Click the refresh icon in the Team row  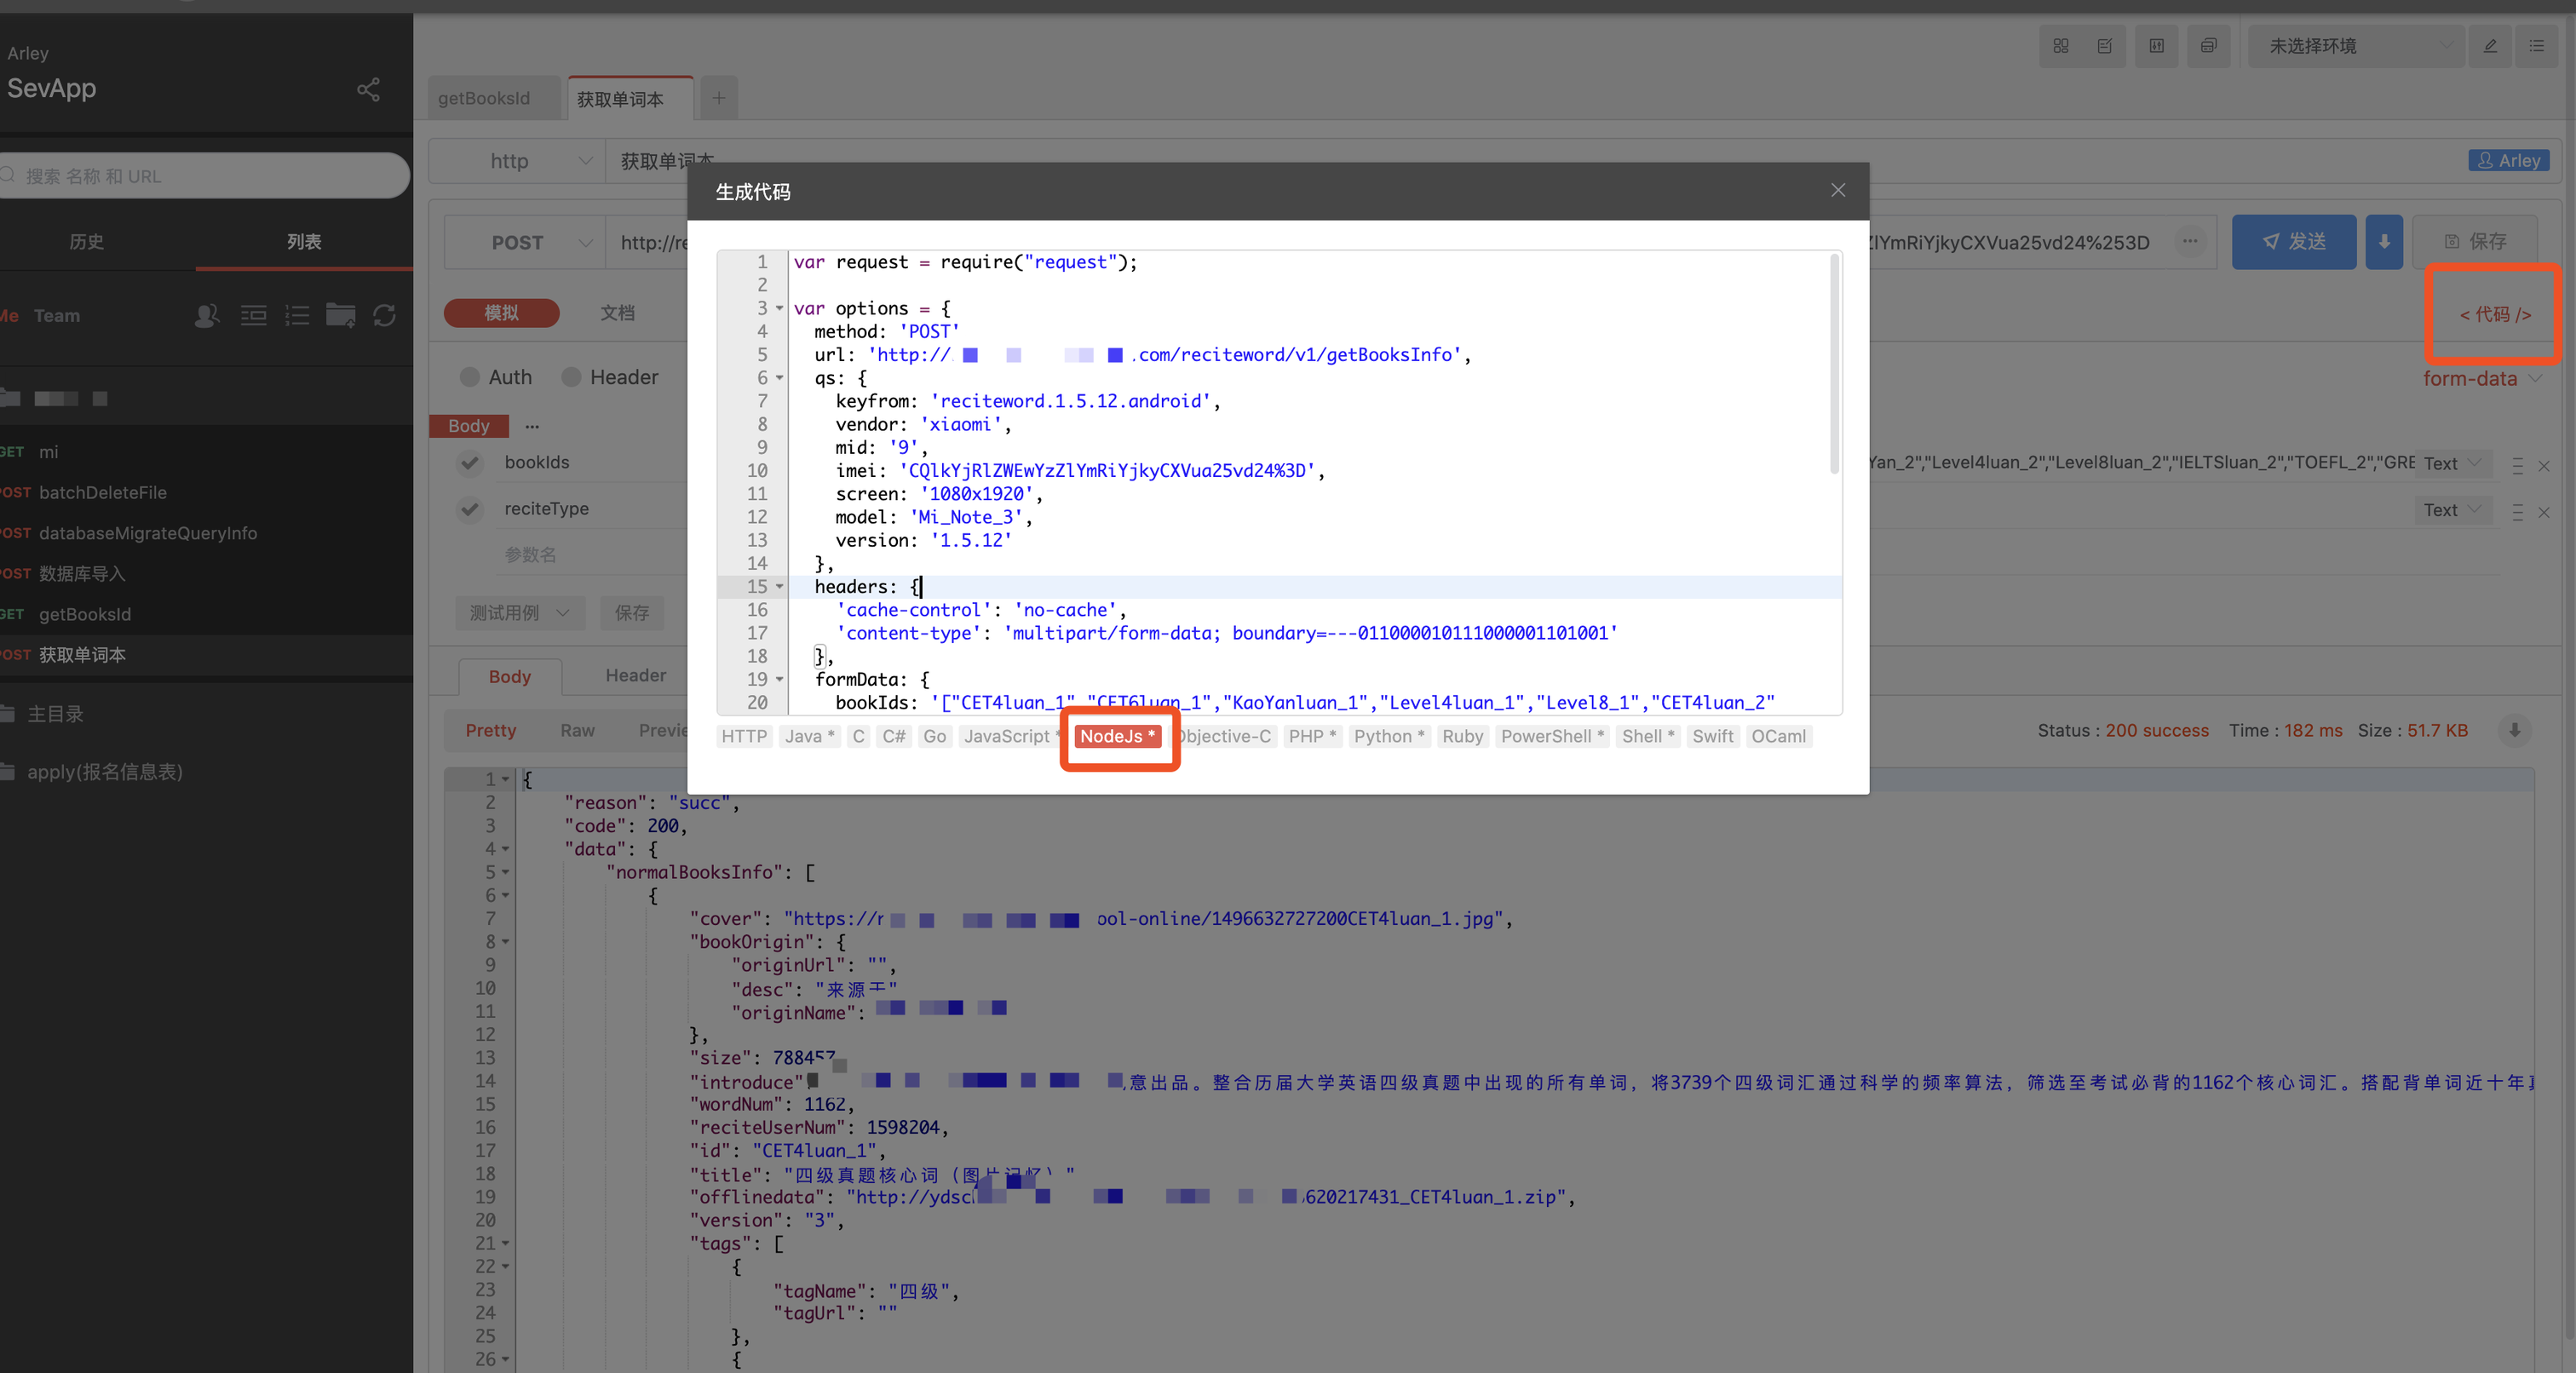384,316
